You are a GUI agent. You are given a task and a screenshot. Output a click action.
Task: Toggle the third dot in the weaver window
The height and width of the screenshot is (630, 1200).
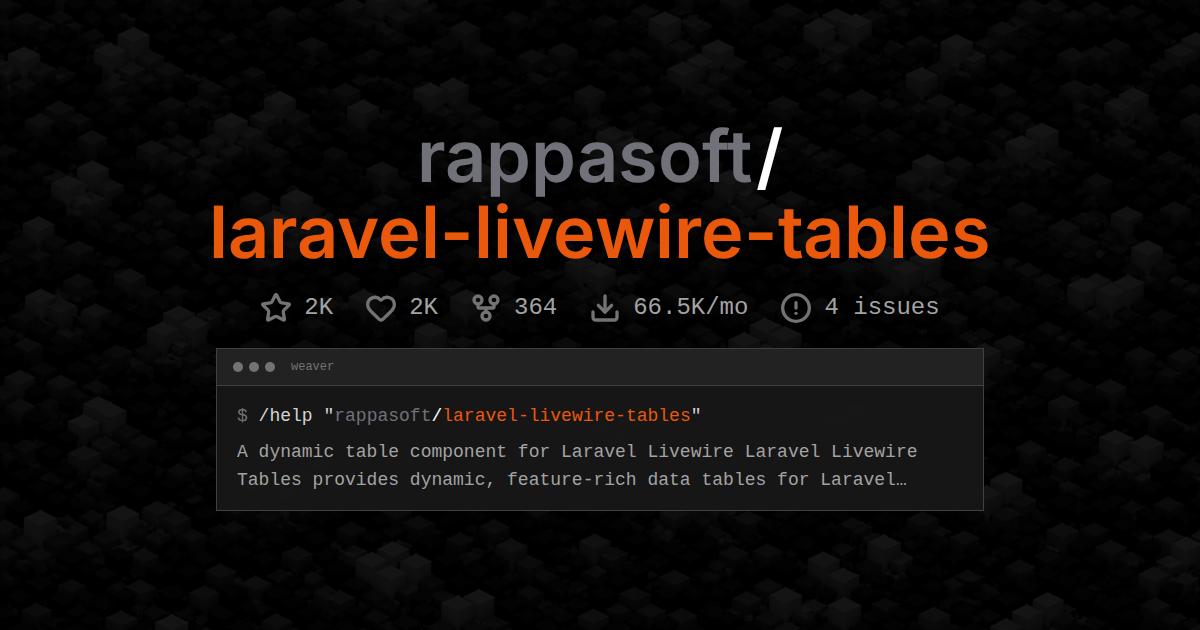pos(269,366)
